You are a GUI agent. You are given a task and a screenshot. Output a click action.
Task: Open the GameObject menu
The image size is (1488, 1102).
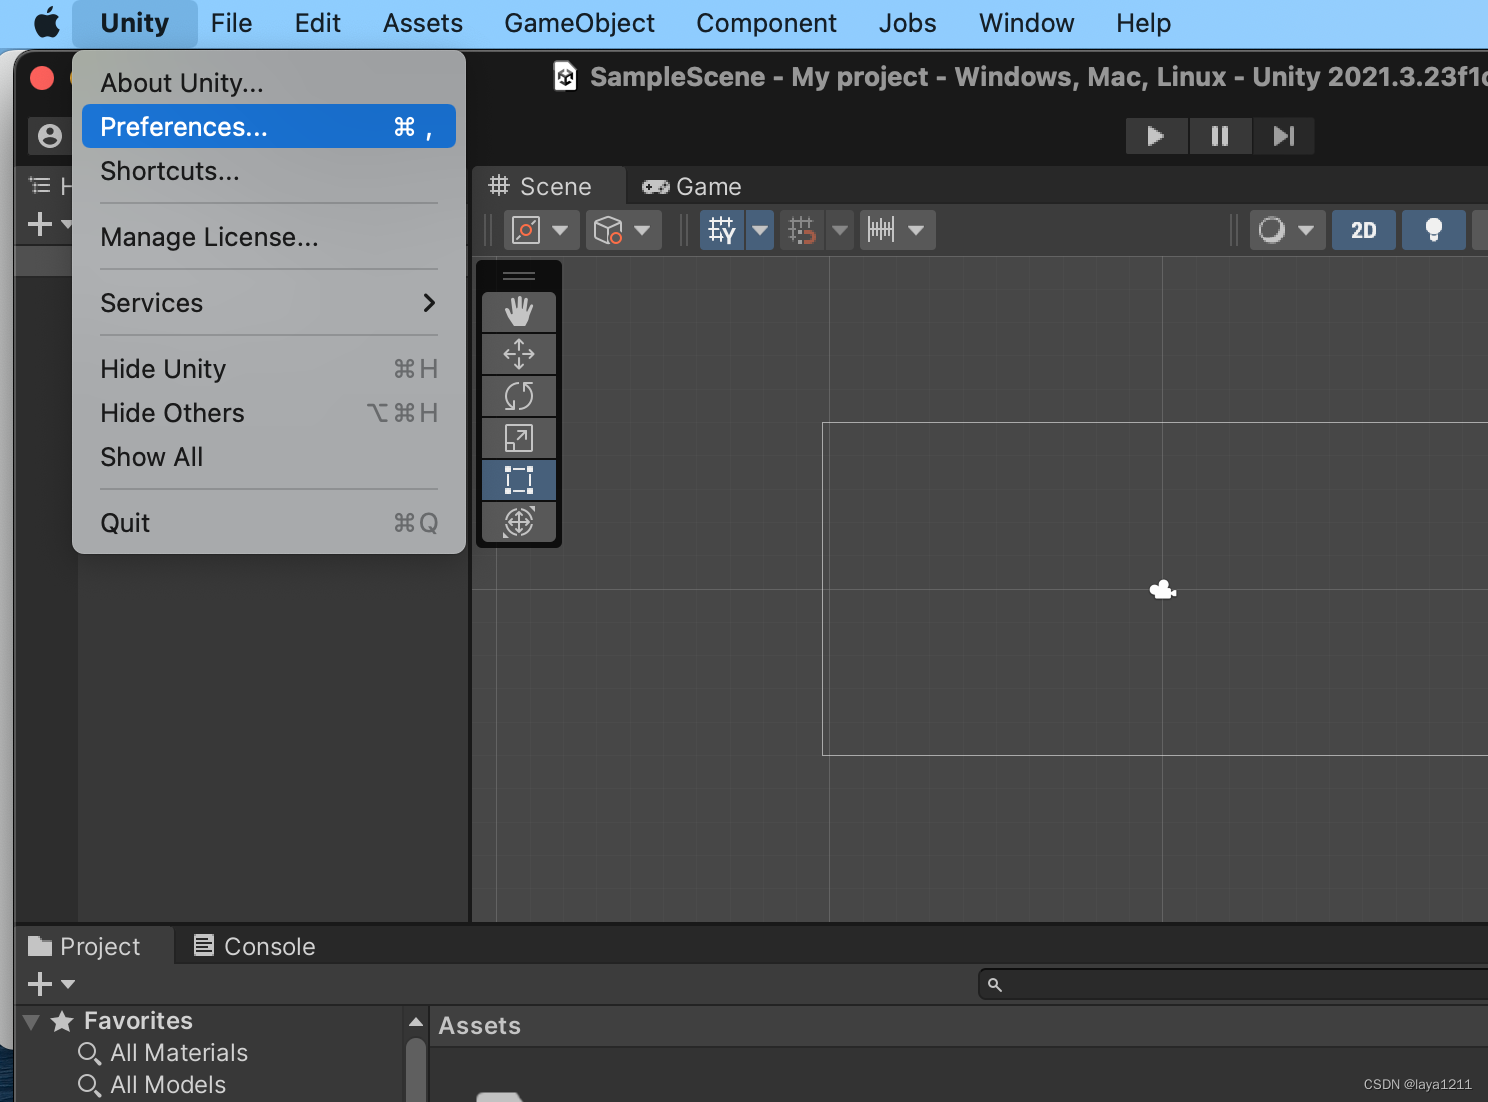[x=579, y=23]
